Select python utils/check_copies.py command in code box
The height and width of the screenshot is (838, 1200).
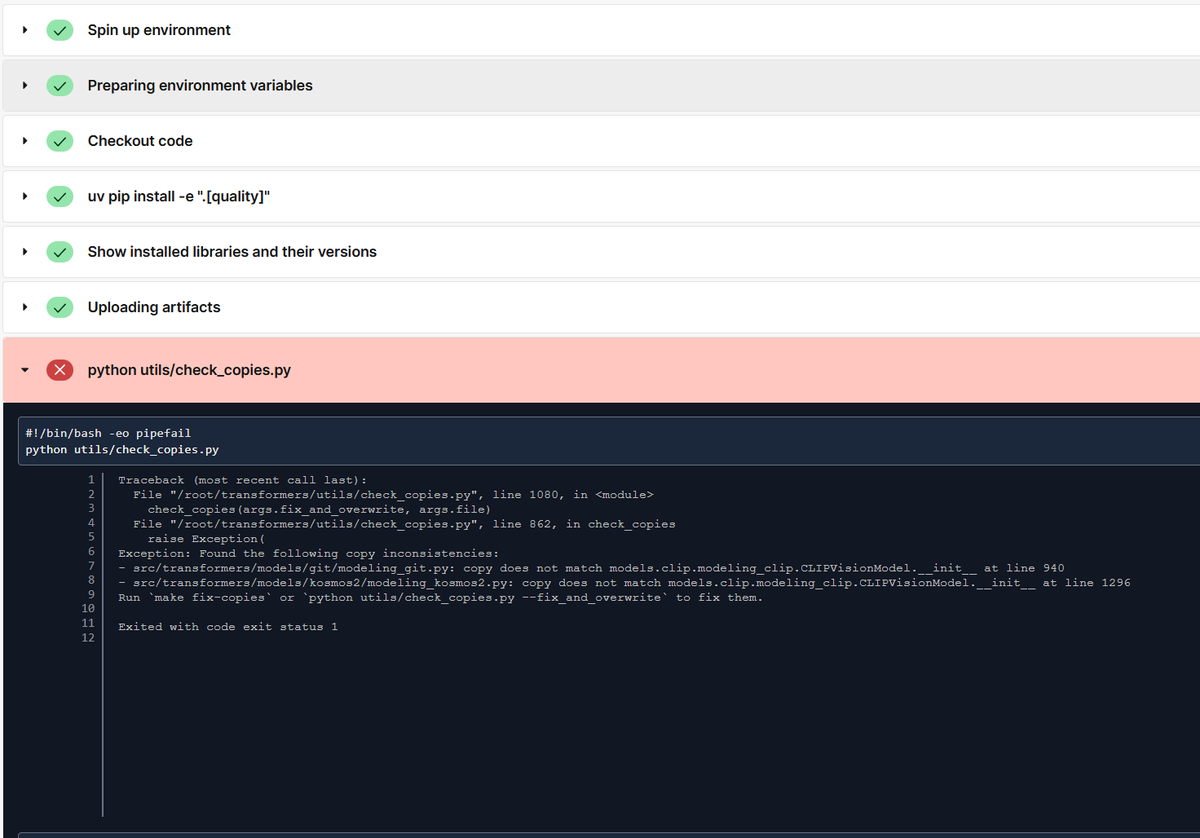pos(122,450)
